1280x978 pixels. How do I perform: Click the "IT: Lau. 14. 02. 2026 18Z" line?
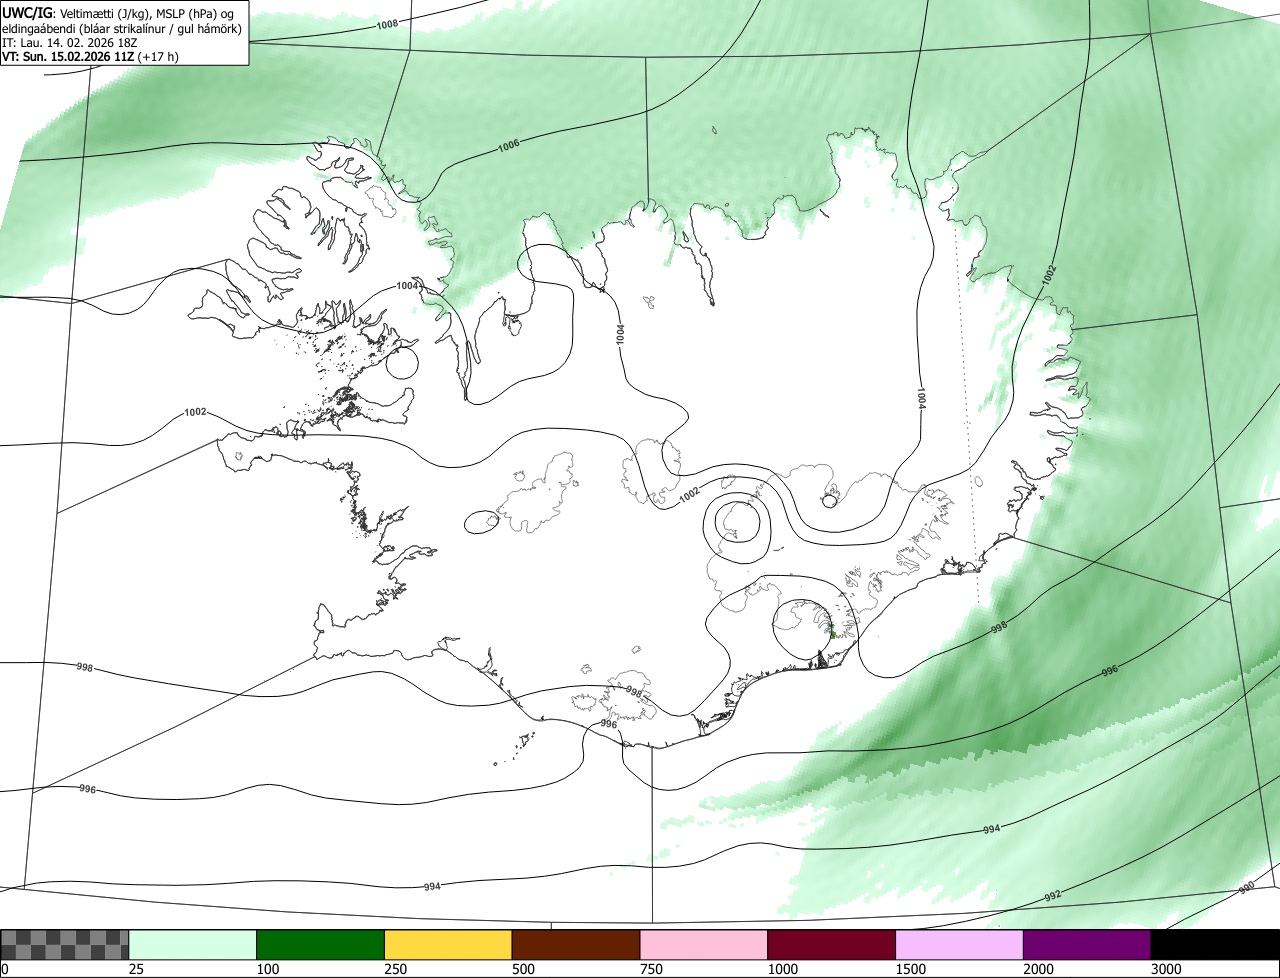tap(72, 43)
